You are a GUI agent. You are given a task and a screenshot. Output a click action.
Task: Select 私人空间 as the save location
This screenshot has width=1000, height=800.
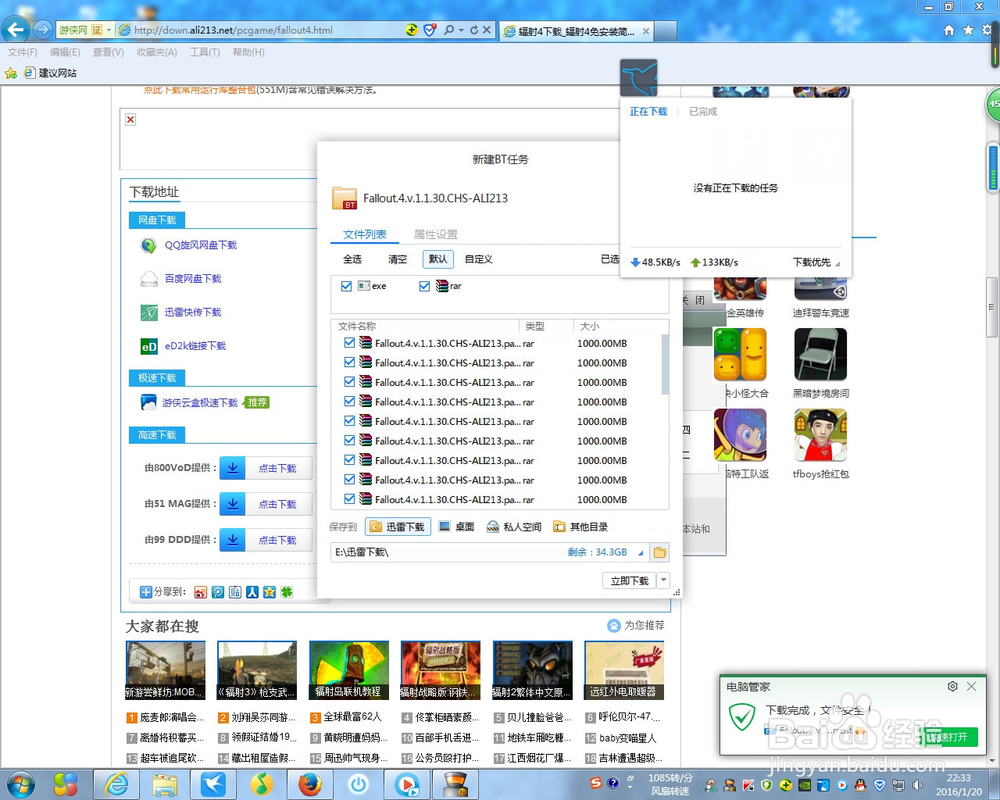514,526
